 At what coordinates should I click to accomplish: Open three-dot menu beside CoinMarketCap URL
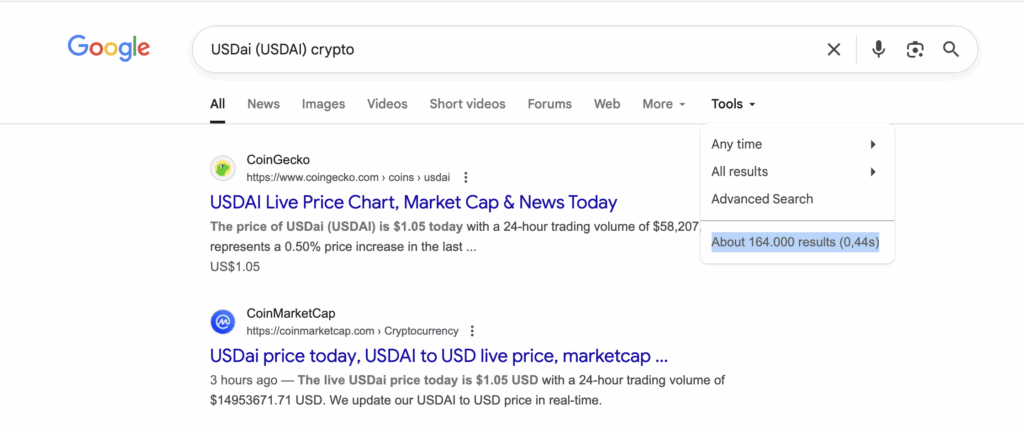tap(472, 331)
